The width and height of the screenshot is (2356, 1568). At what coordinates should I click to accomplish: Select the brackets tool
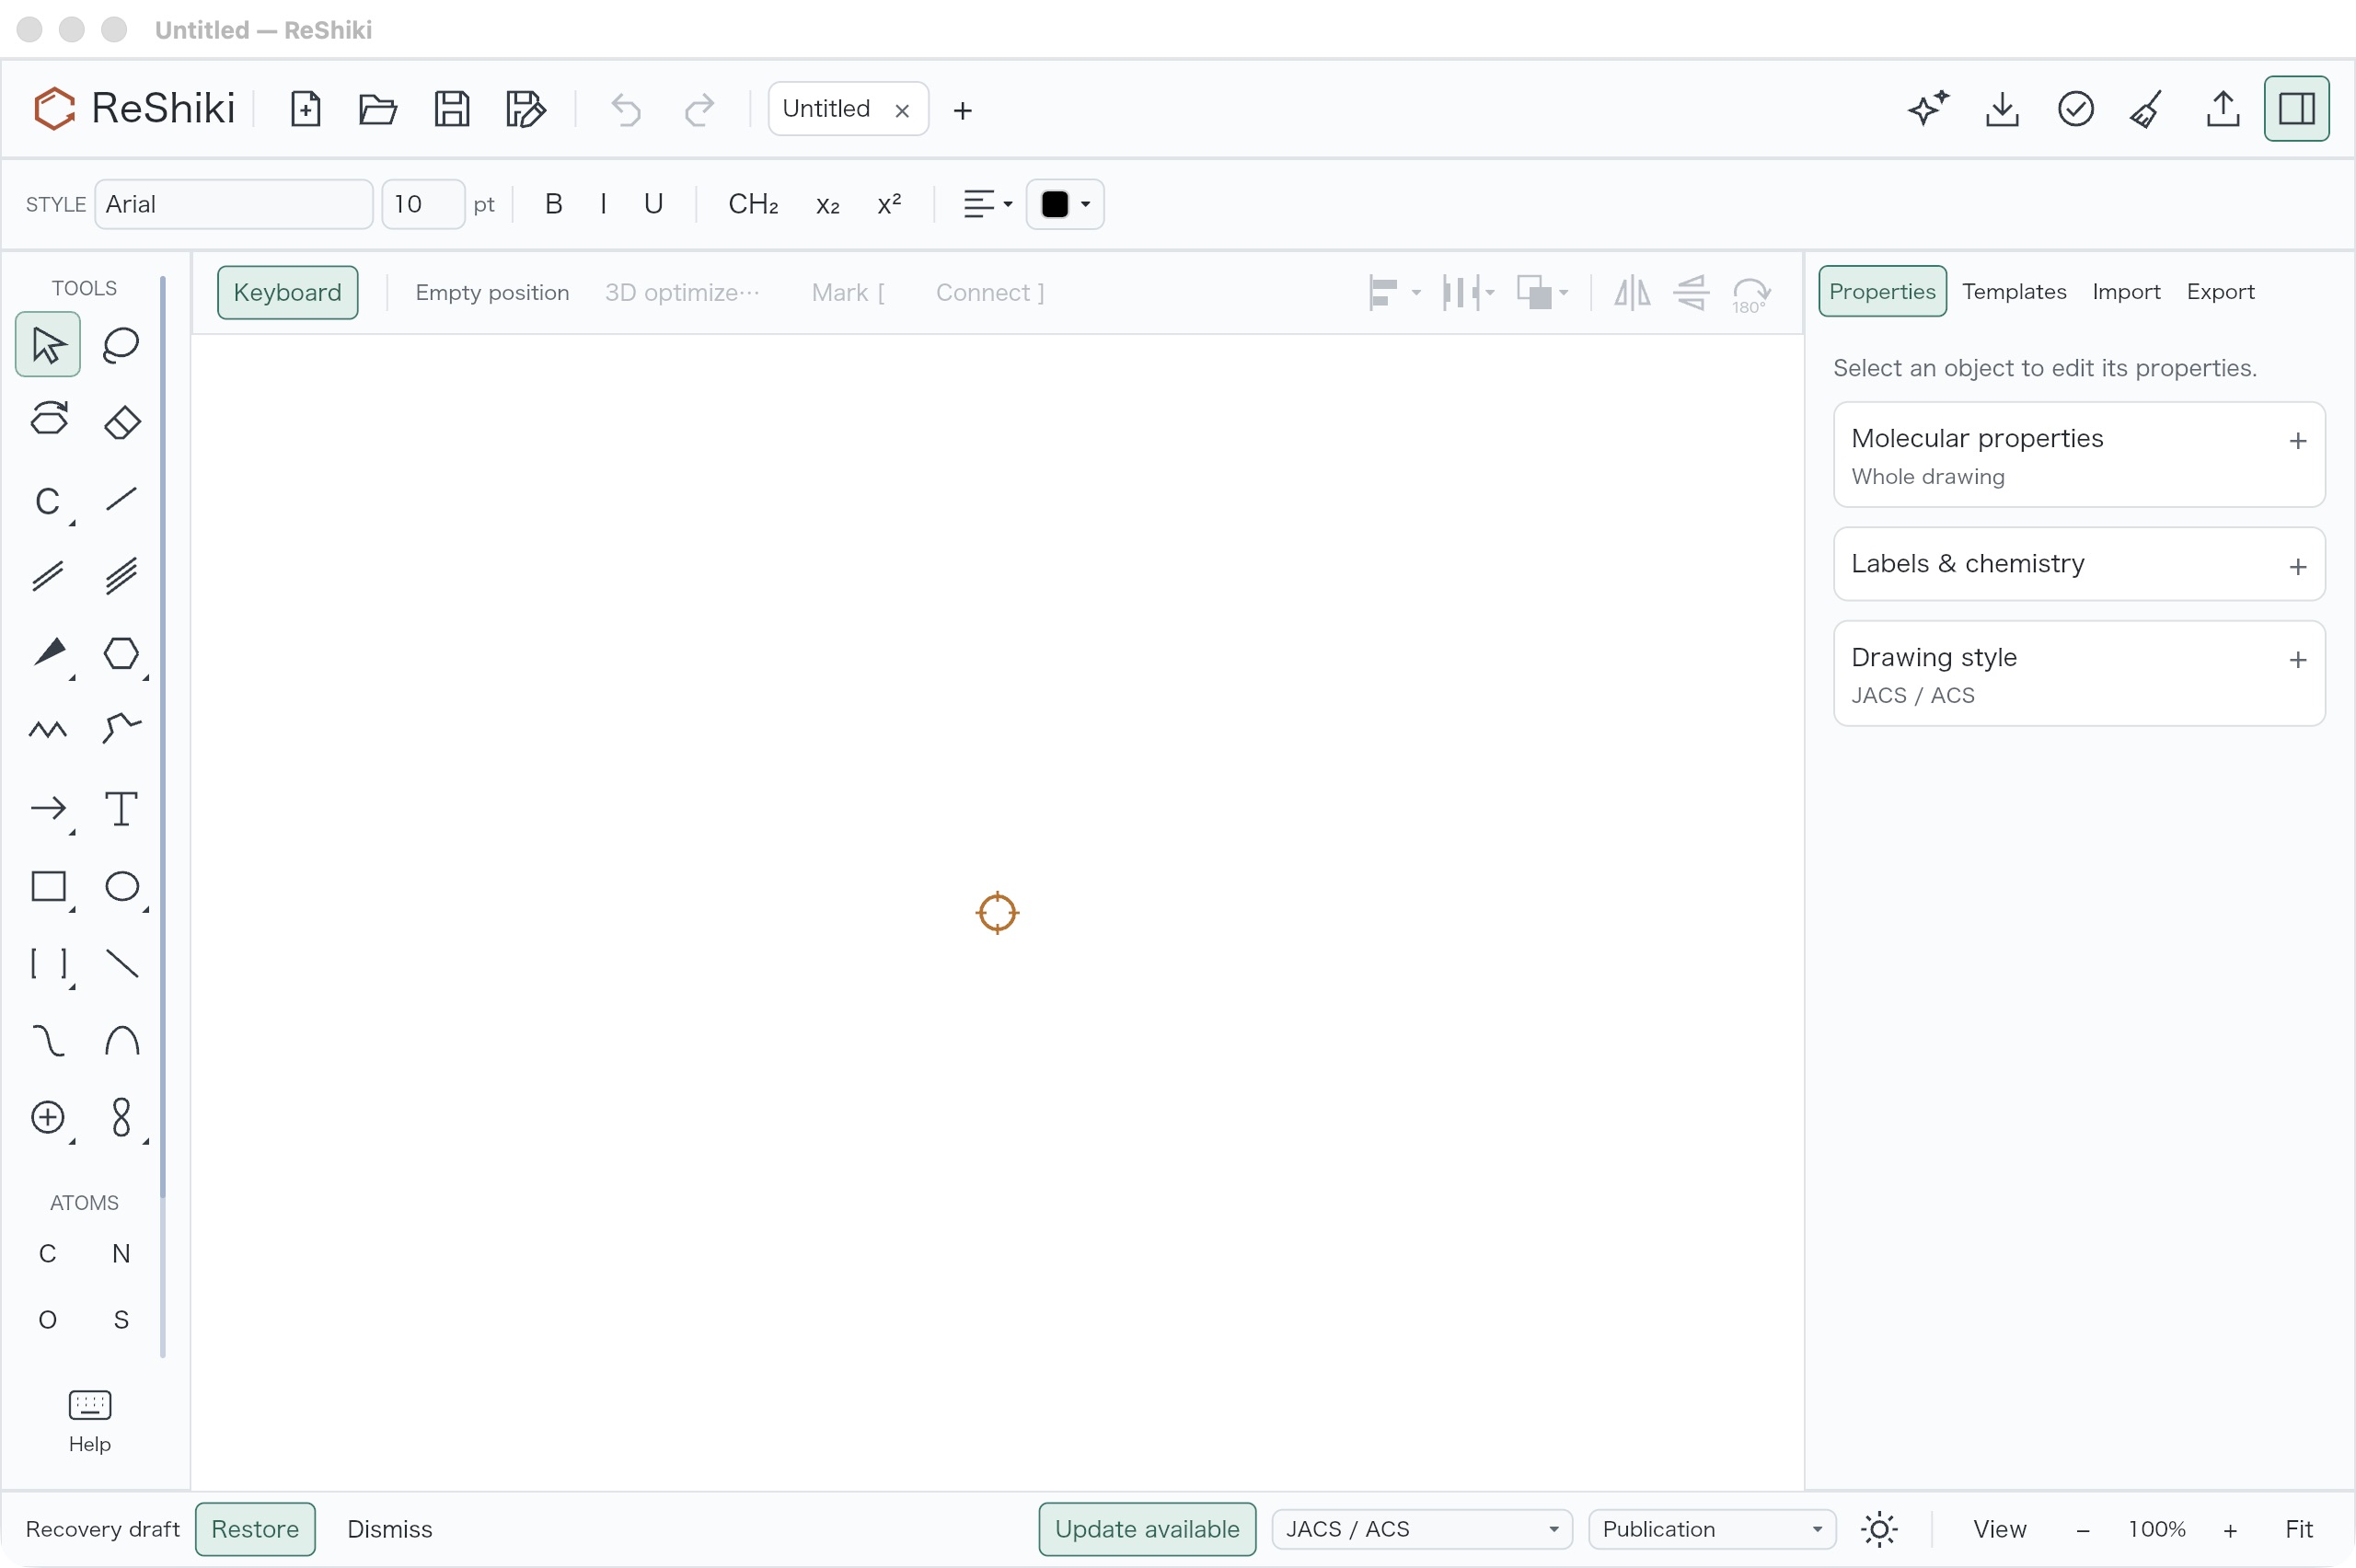tap(48, 963)
